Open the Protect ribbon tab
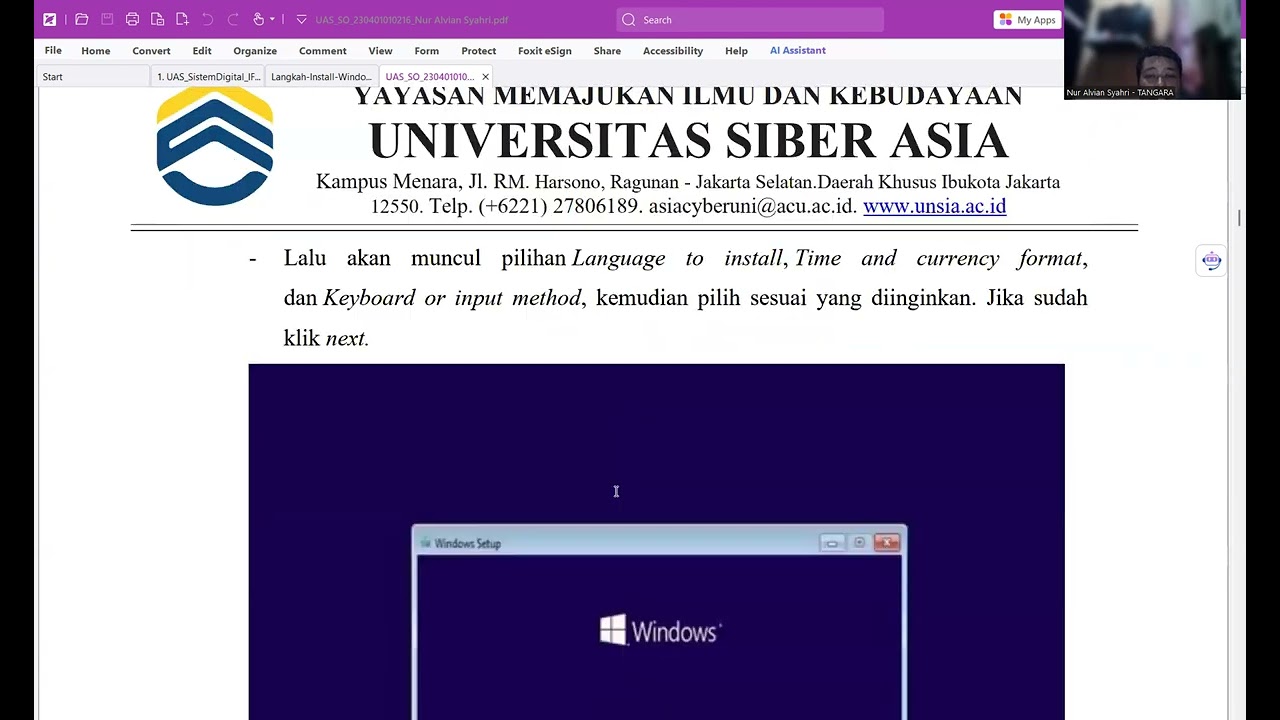The height and width of the screenshot is (720, 1280). pos(479,50)
